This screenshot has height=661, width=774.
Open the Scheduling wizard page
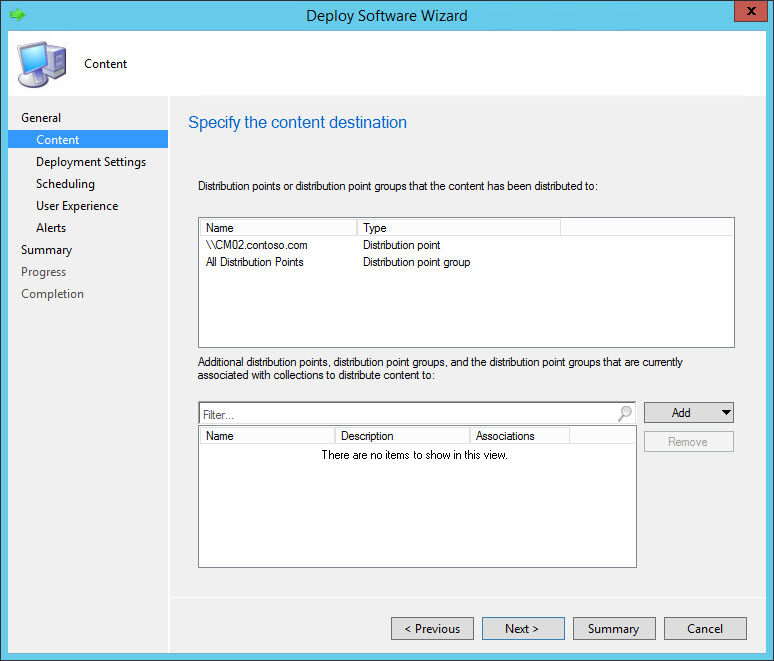tap(65, 184)
